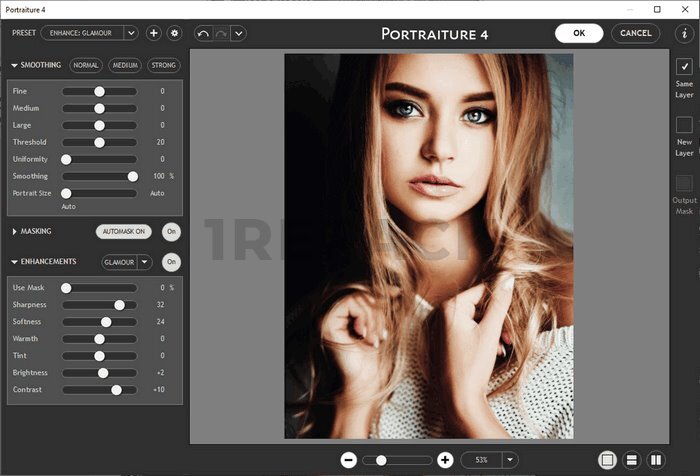Collapse the Smoothing section

click(15, 66)
